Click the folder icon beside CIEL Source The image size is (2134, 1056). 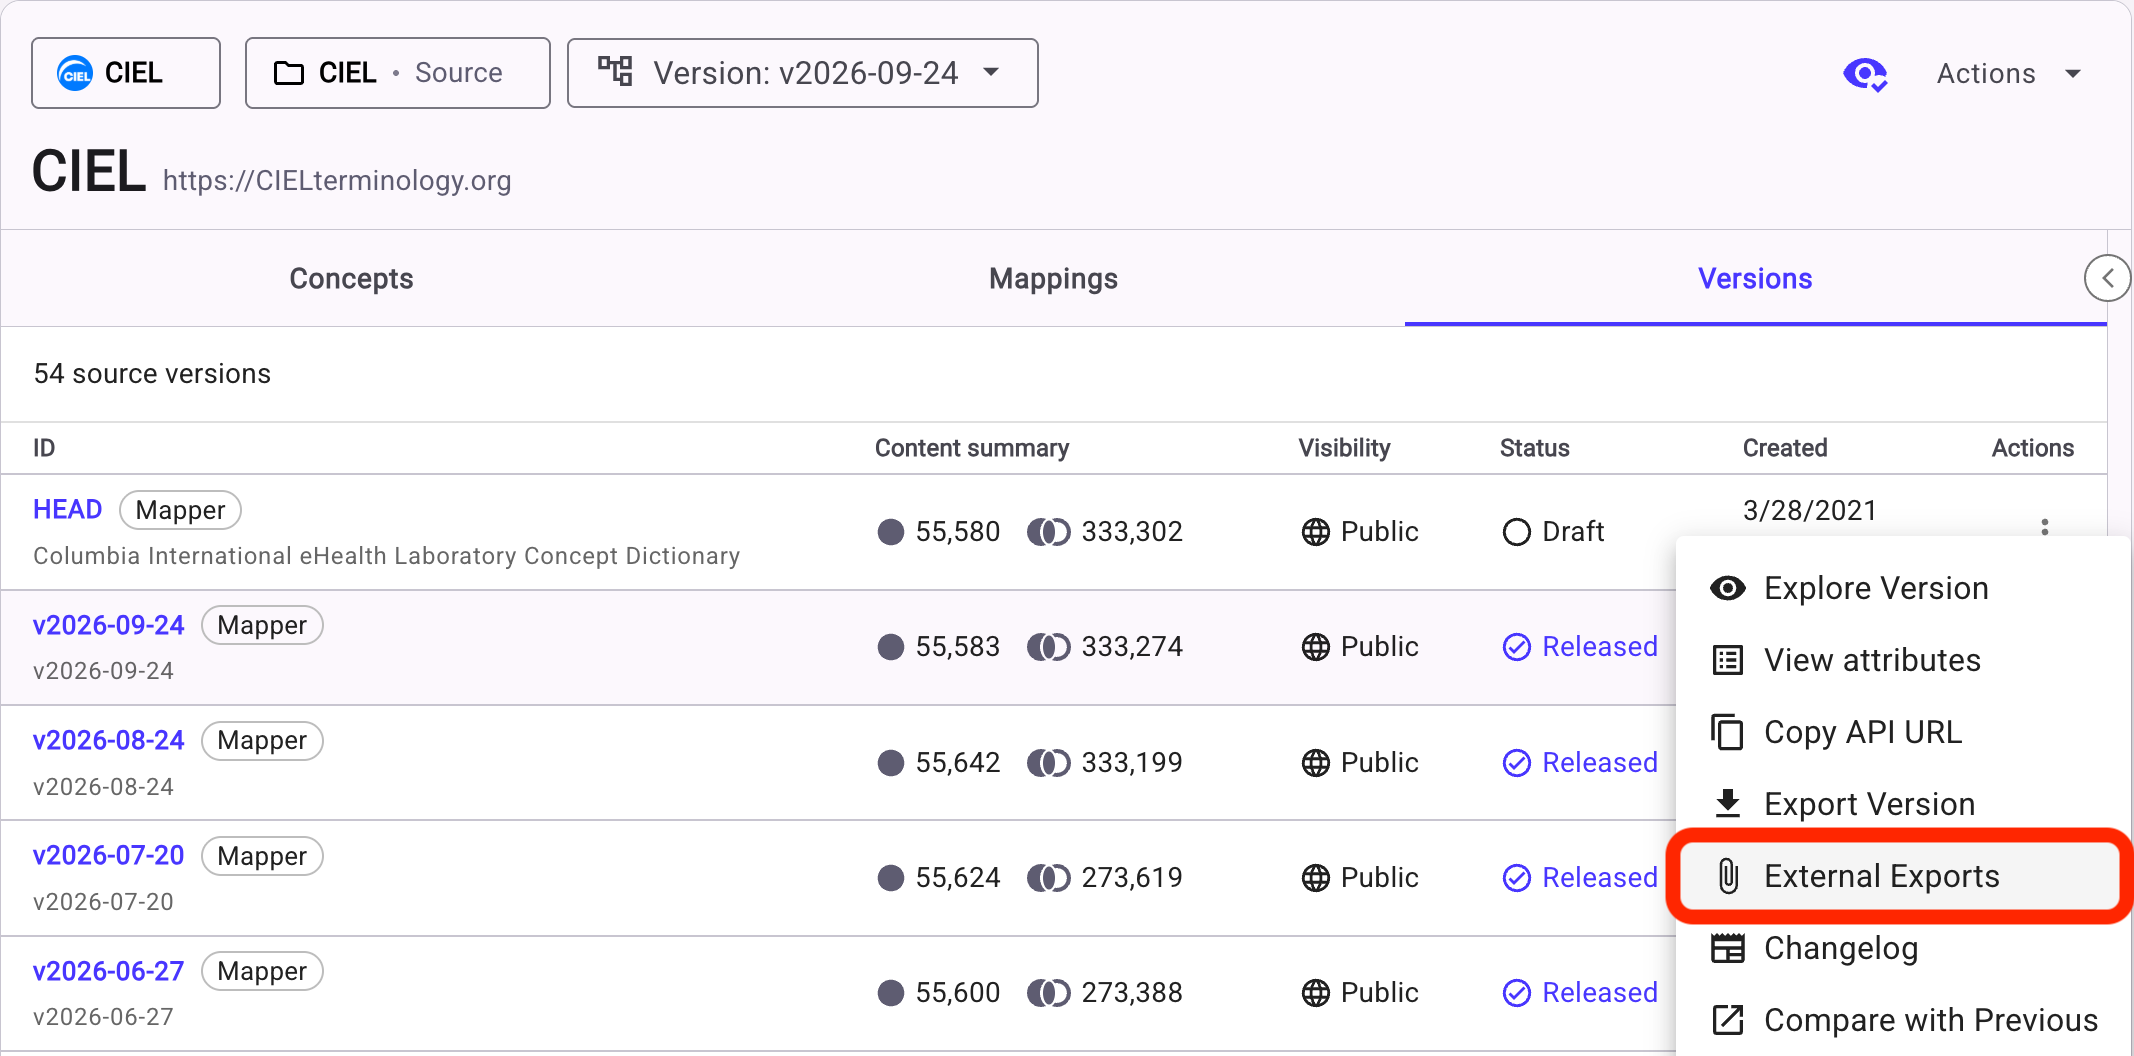click(x=289, y=73)
